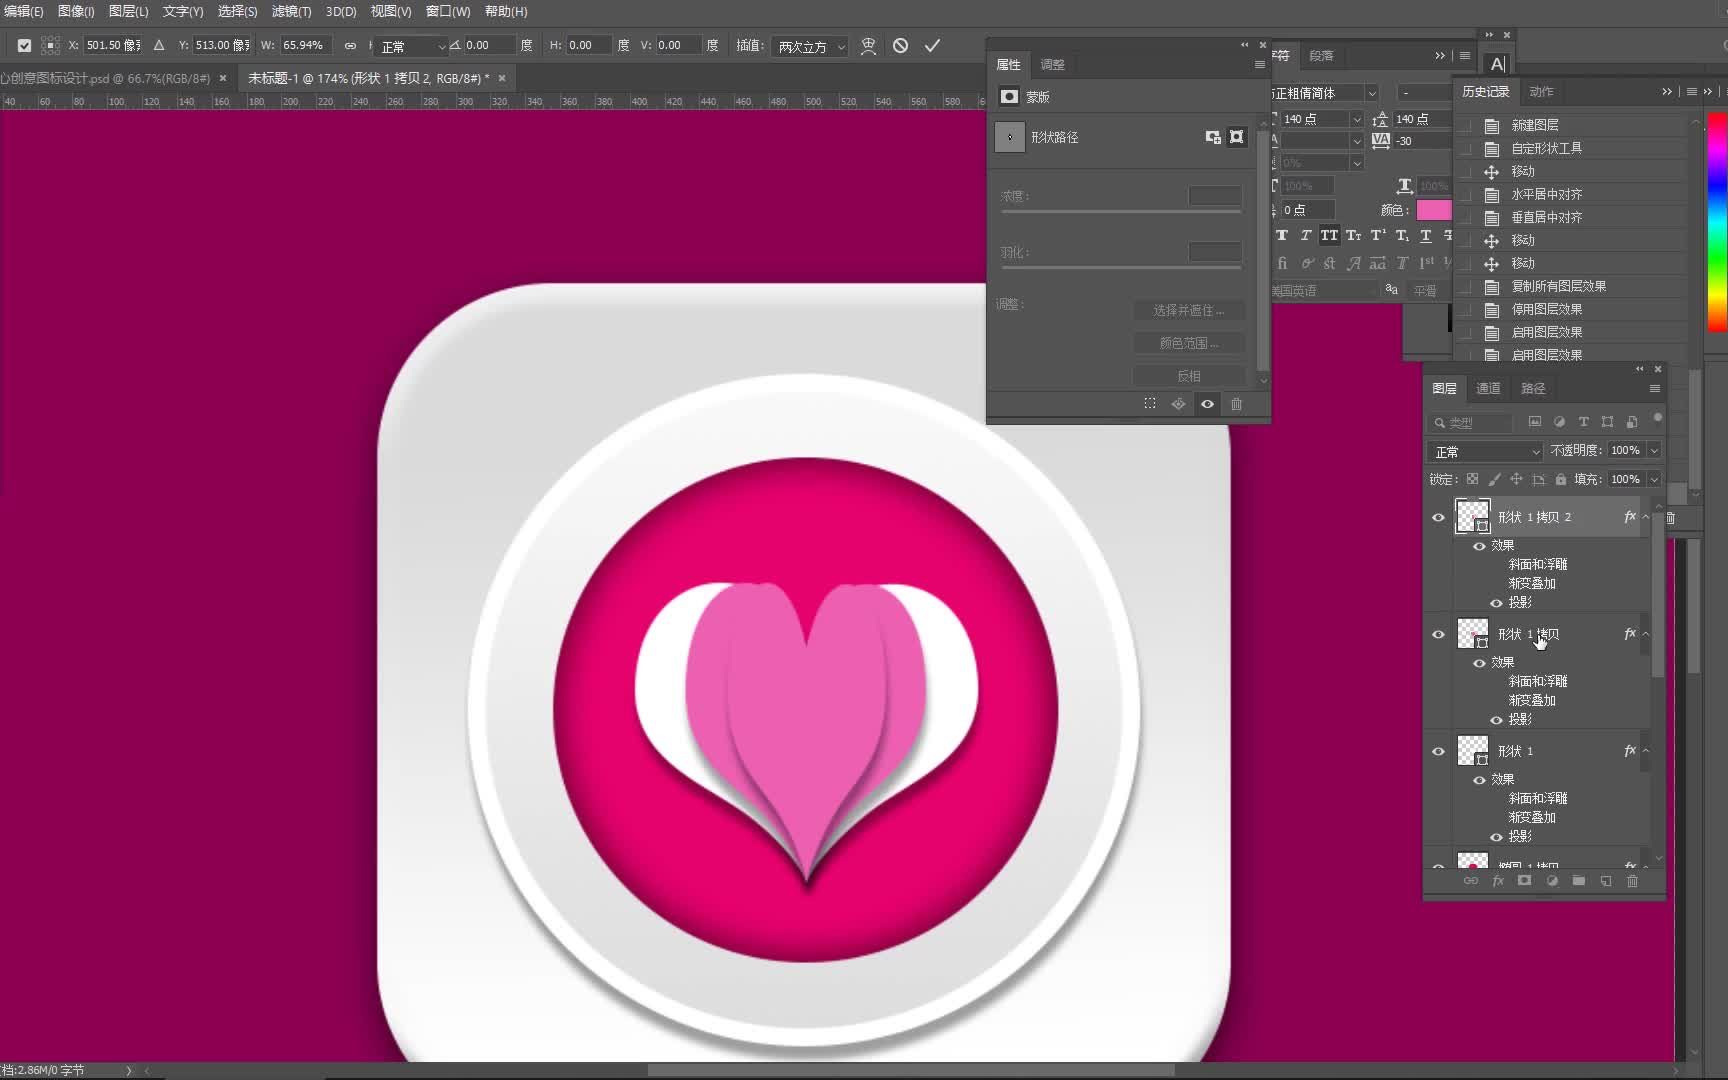Hide layer 形状 1 拷贝 2 via eye icon
Screen dimensions: 1728x1080
[x=1438, y=517]
